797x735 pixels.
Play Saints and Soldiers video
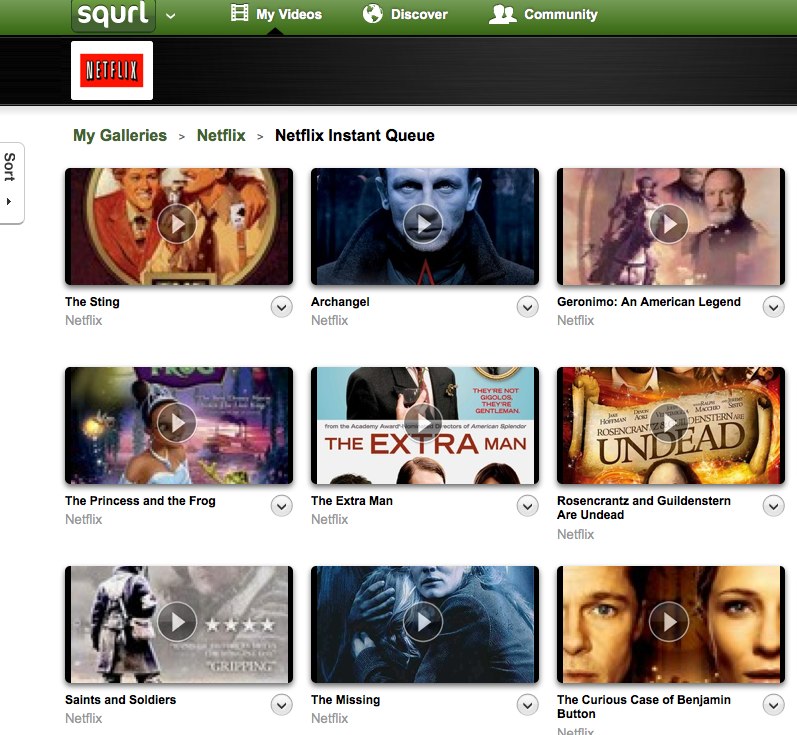(177, 621)
